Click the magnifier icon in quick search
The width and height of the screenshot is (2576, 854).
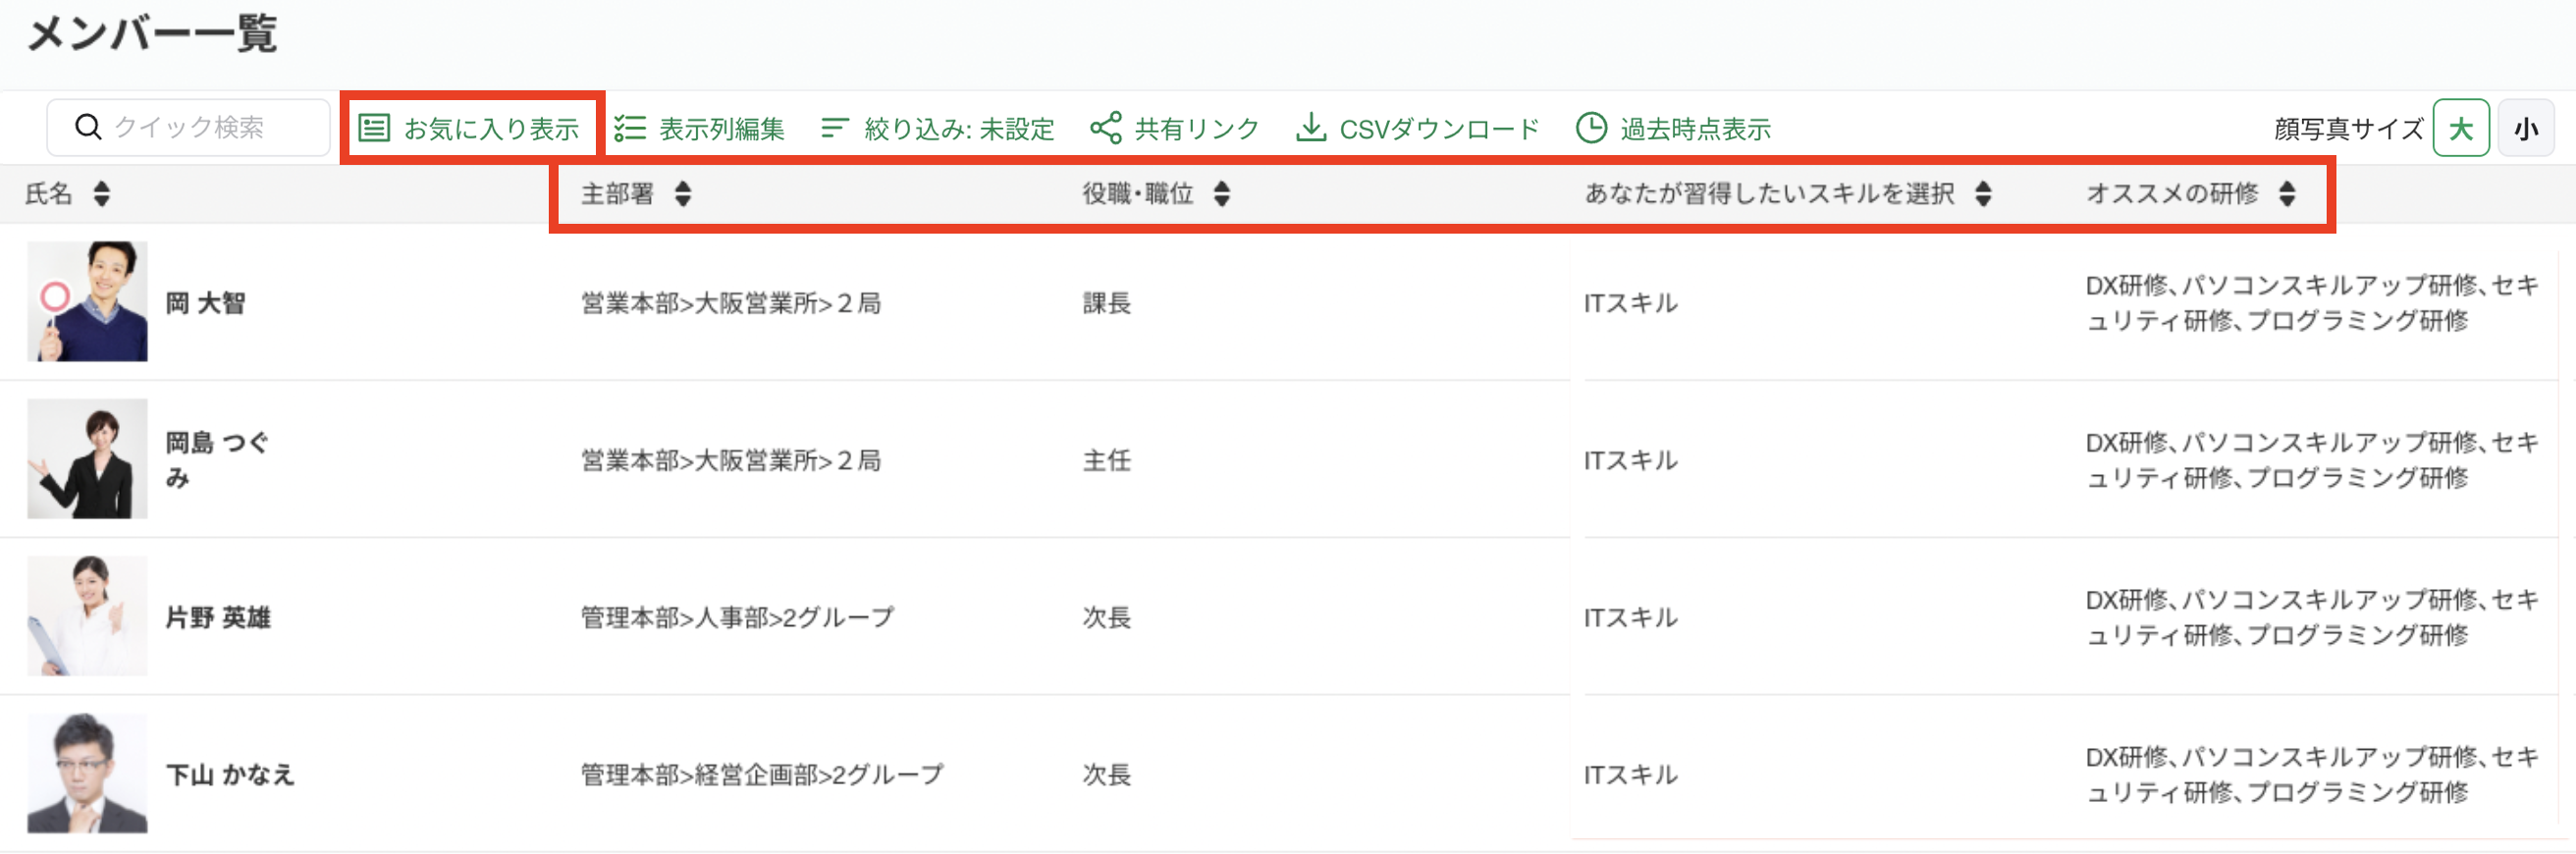(88, 127)
